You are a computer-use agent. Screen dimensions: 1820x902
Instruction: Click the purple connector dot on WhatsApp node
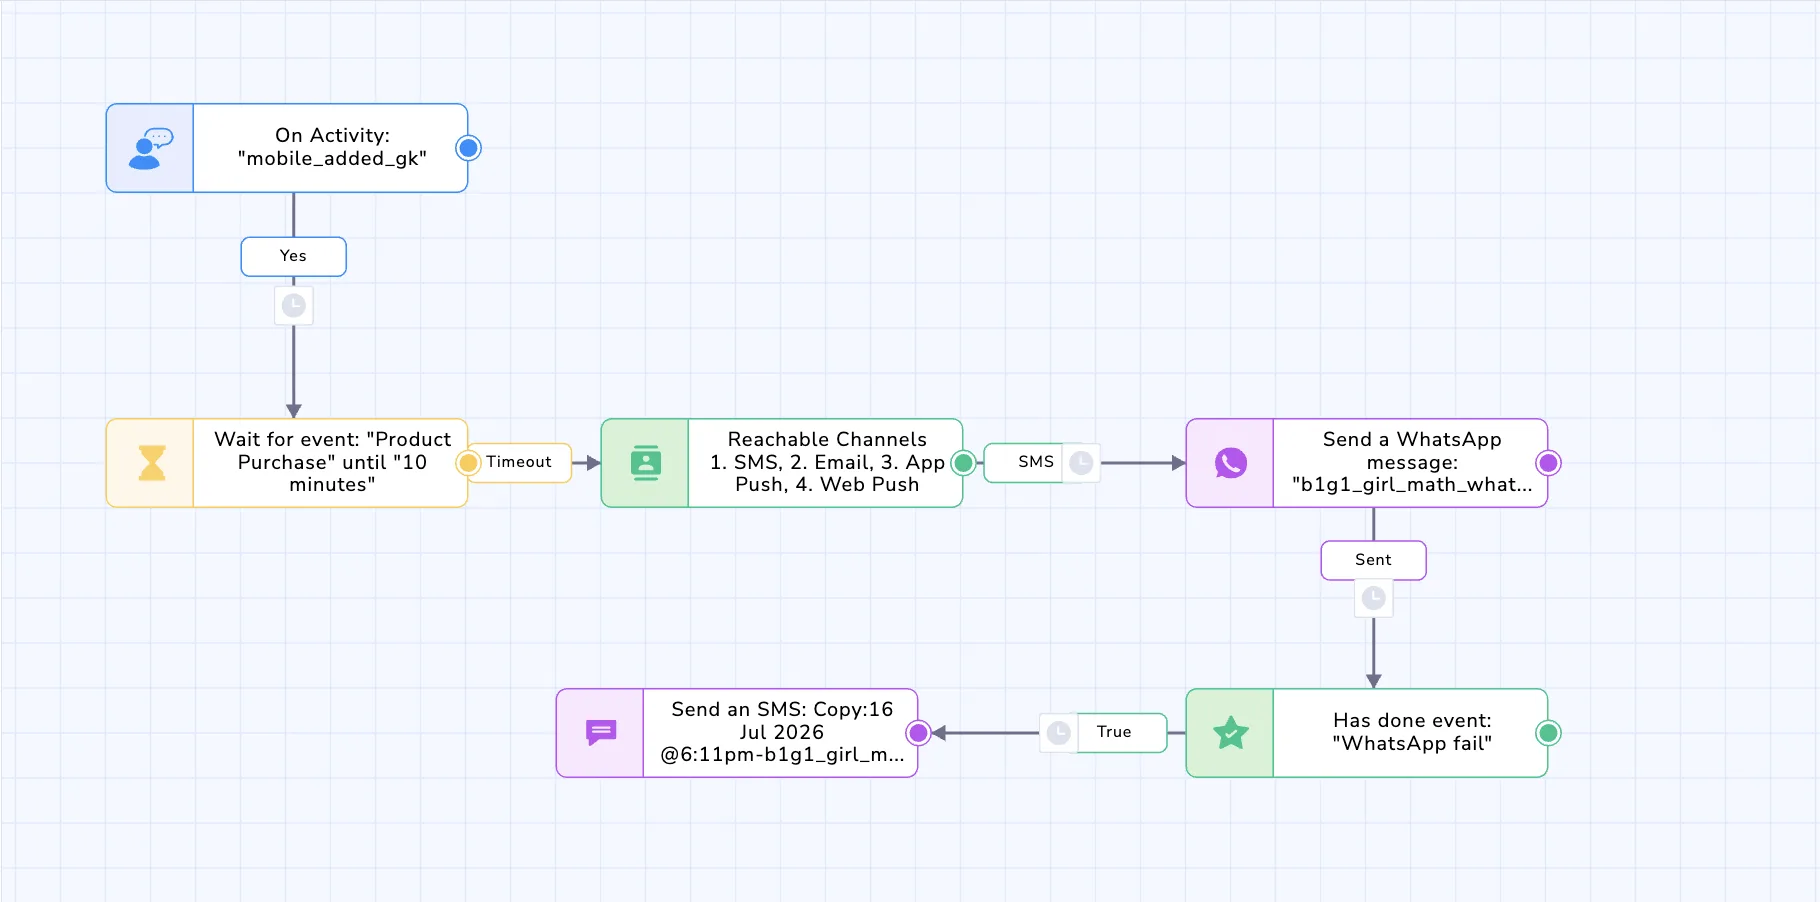click(1548, 463)
